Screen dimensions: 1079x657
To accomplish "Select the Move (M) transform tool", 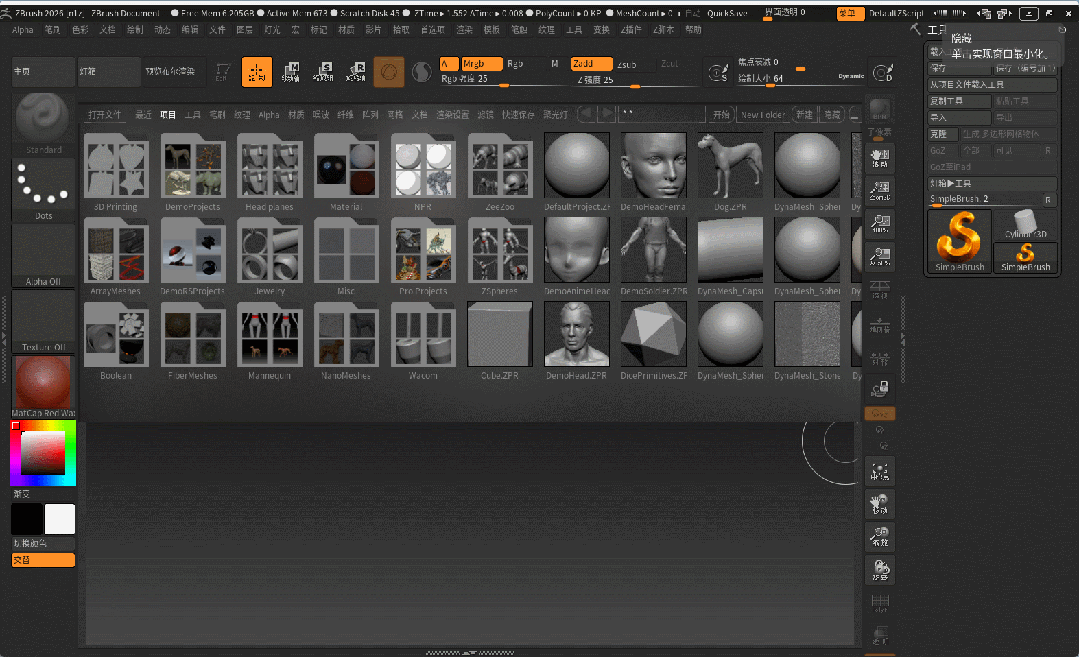I will click(x=291, y=72).
